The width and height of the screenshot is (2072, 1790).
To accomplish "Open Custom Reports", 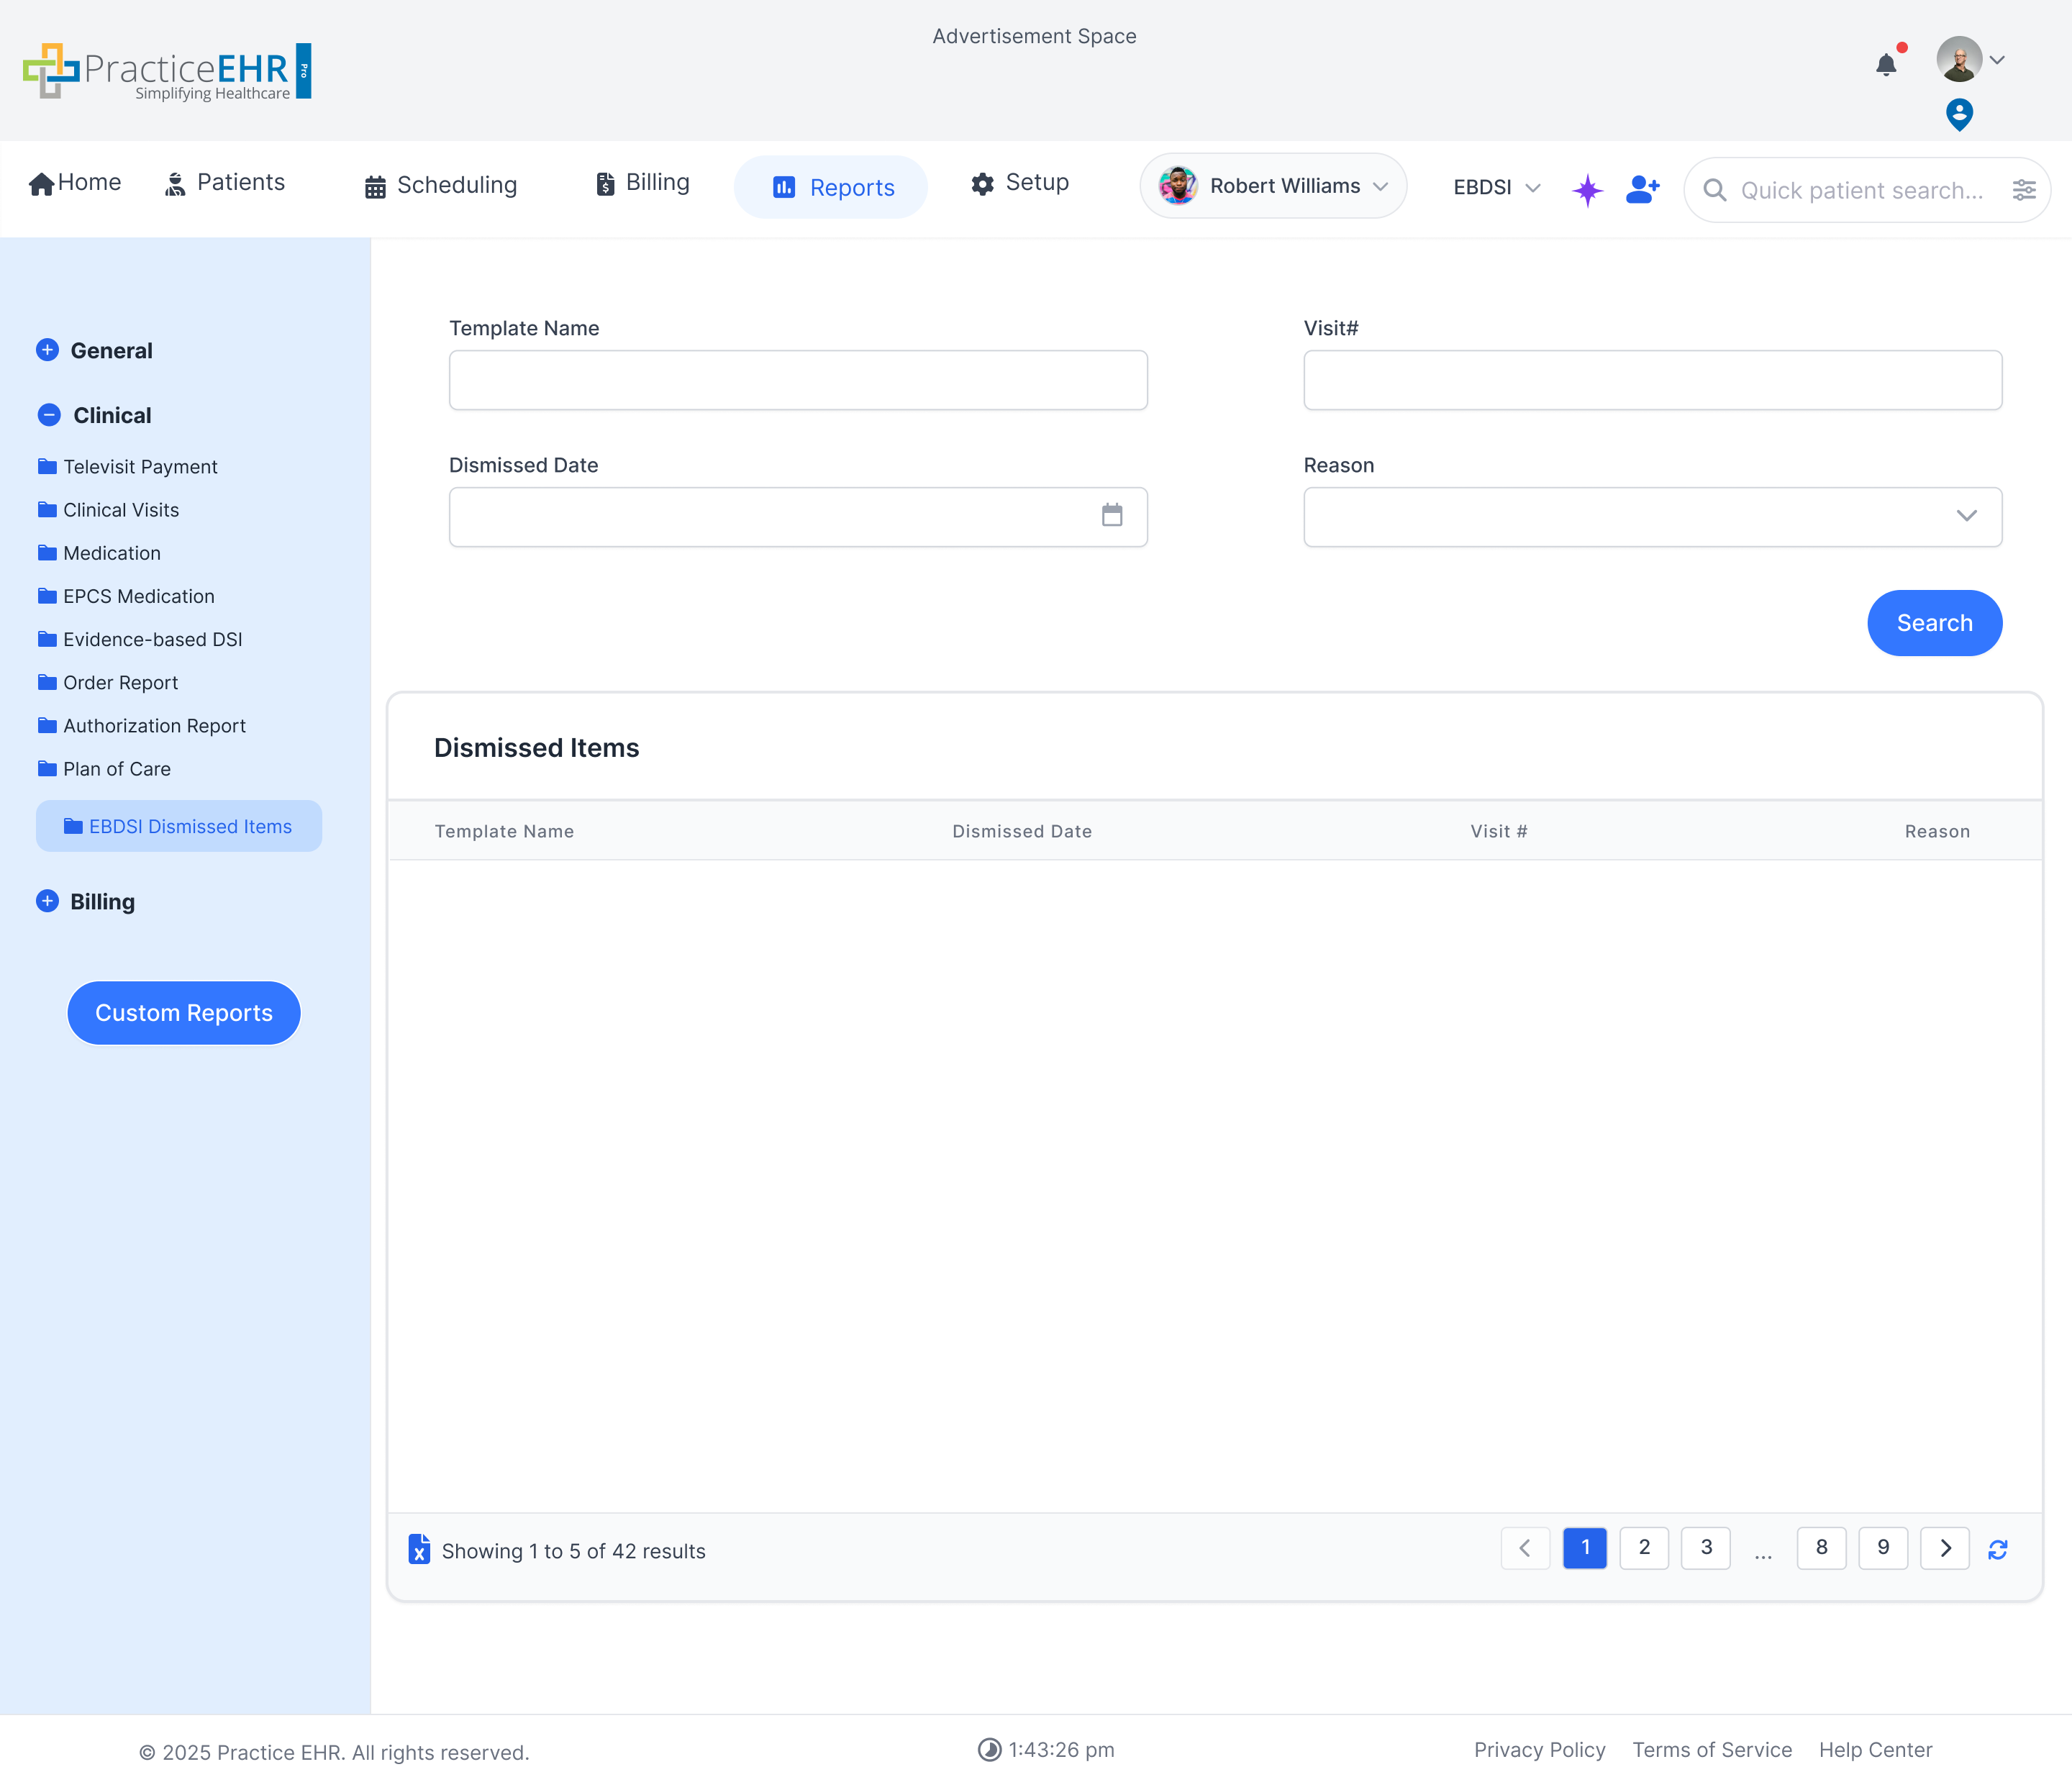I will pos(184,1013).
